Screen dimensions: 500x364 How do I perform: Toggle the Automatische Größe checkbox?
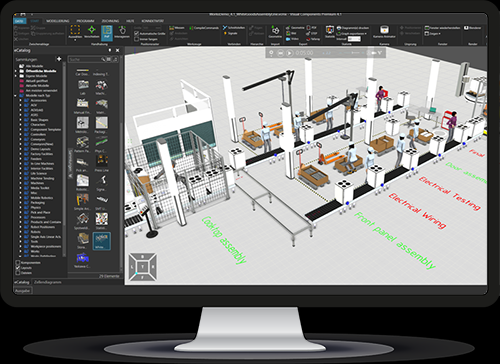tap(136, 34)
